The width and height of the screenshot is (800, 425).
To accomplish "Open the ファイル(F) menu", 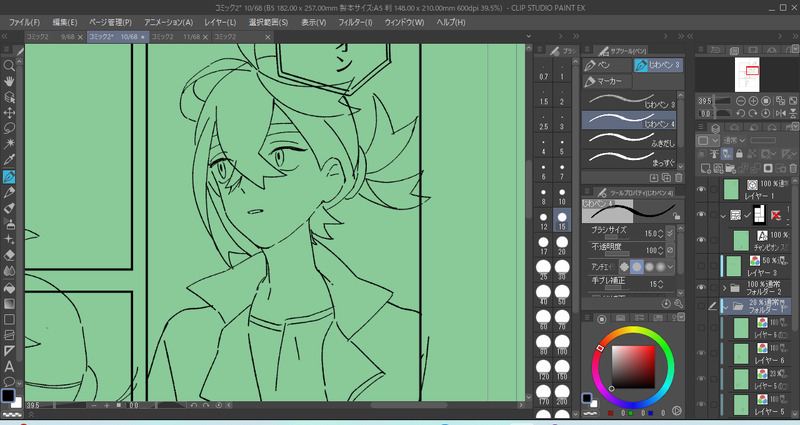I will coord(24,22).
